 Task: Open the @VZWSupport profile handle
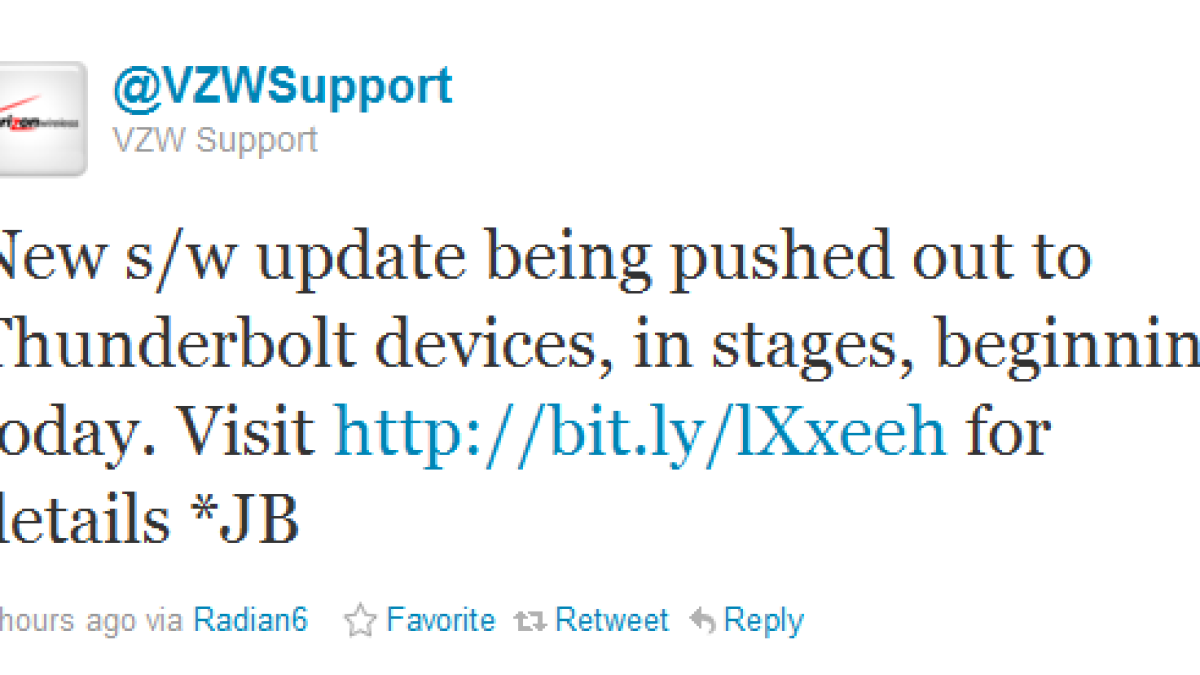pyautogui.click(x=282, y=88)
